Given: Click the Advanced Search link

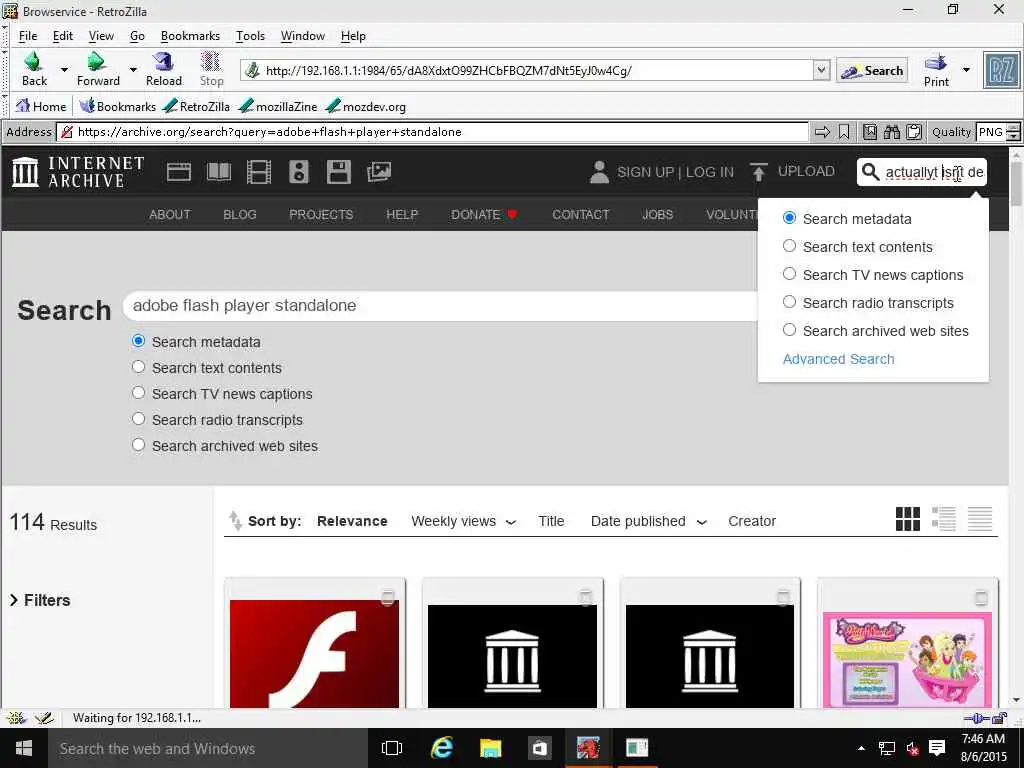Looking at the screenshot, I should (x=839, y=359).
